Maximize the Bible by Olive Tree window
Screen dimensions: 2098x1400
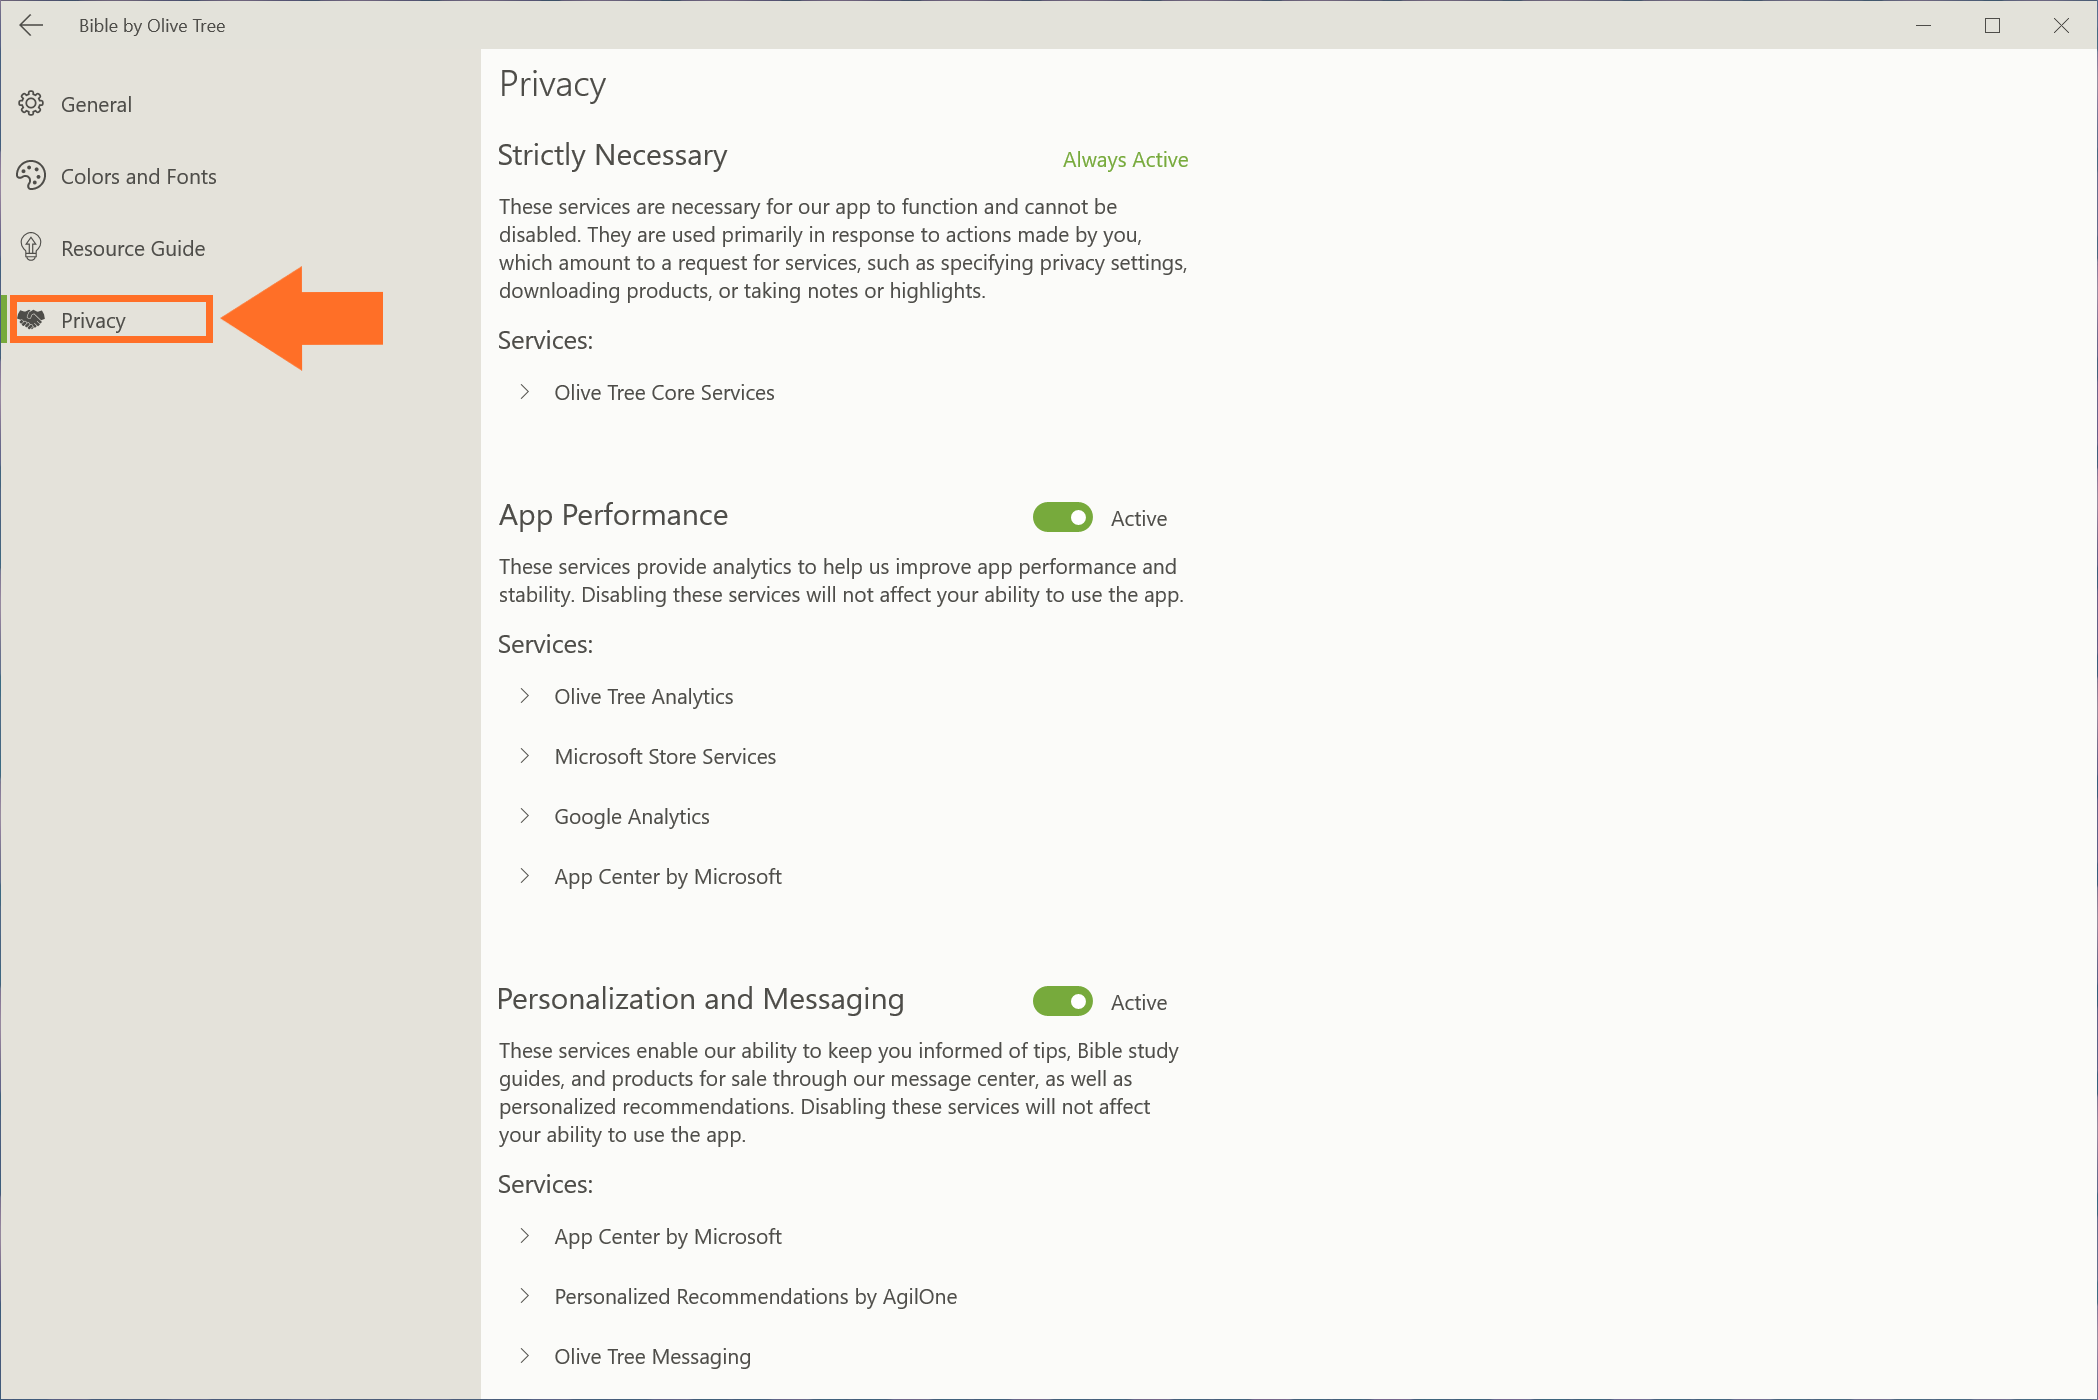point(1992,26)
